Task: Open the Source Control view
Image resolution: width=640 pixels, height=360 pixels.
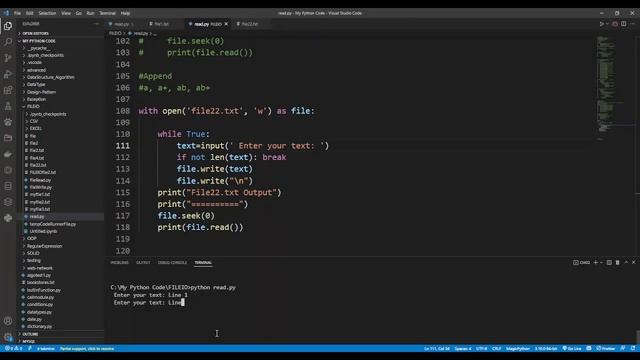Action: (8, 58)
